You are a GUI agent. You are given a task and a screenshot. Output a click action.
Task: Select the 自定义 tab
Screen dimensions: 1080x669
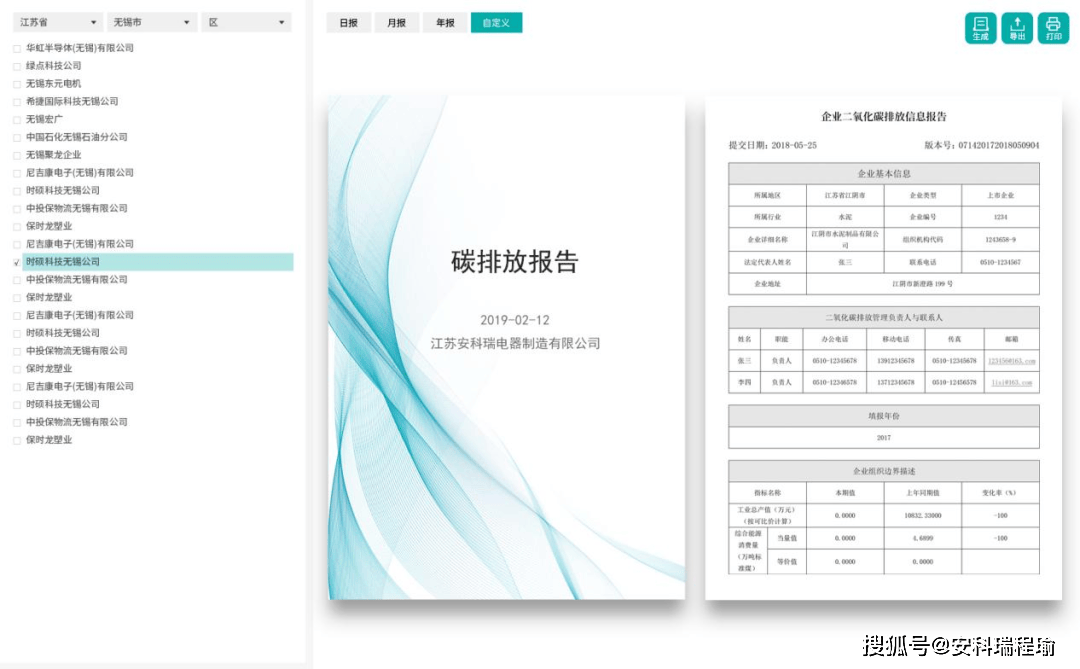pyautogui.click(x=496, y=23)
